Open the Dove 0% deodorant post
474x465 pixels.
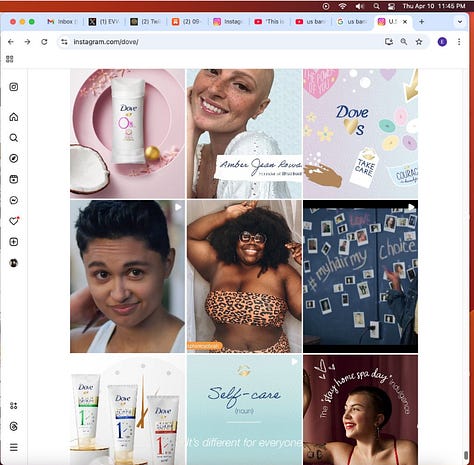click(127, 134)
